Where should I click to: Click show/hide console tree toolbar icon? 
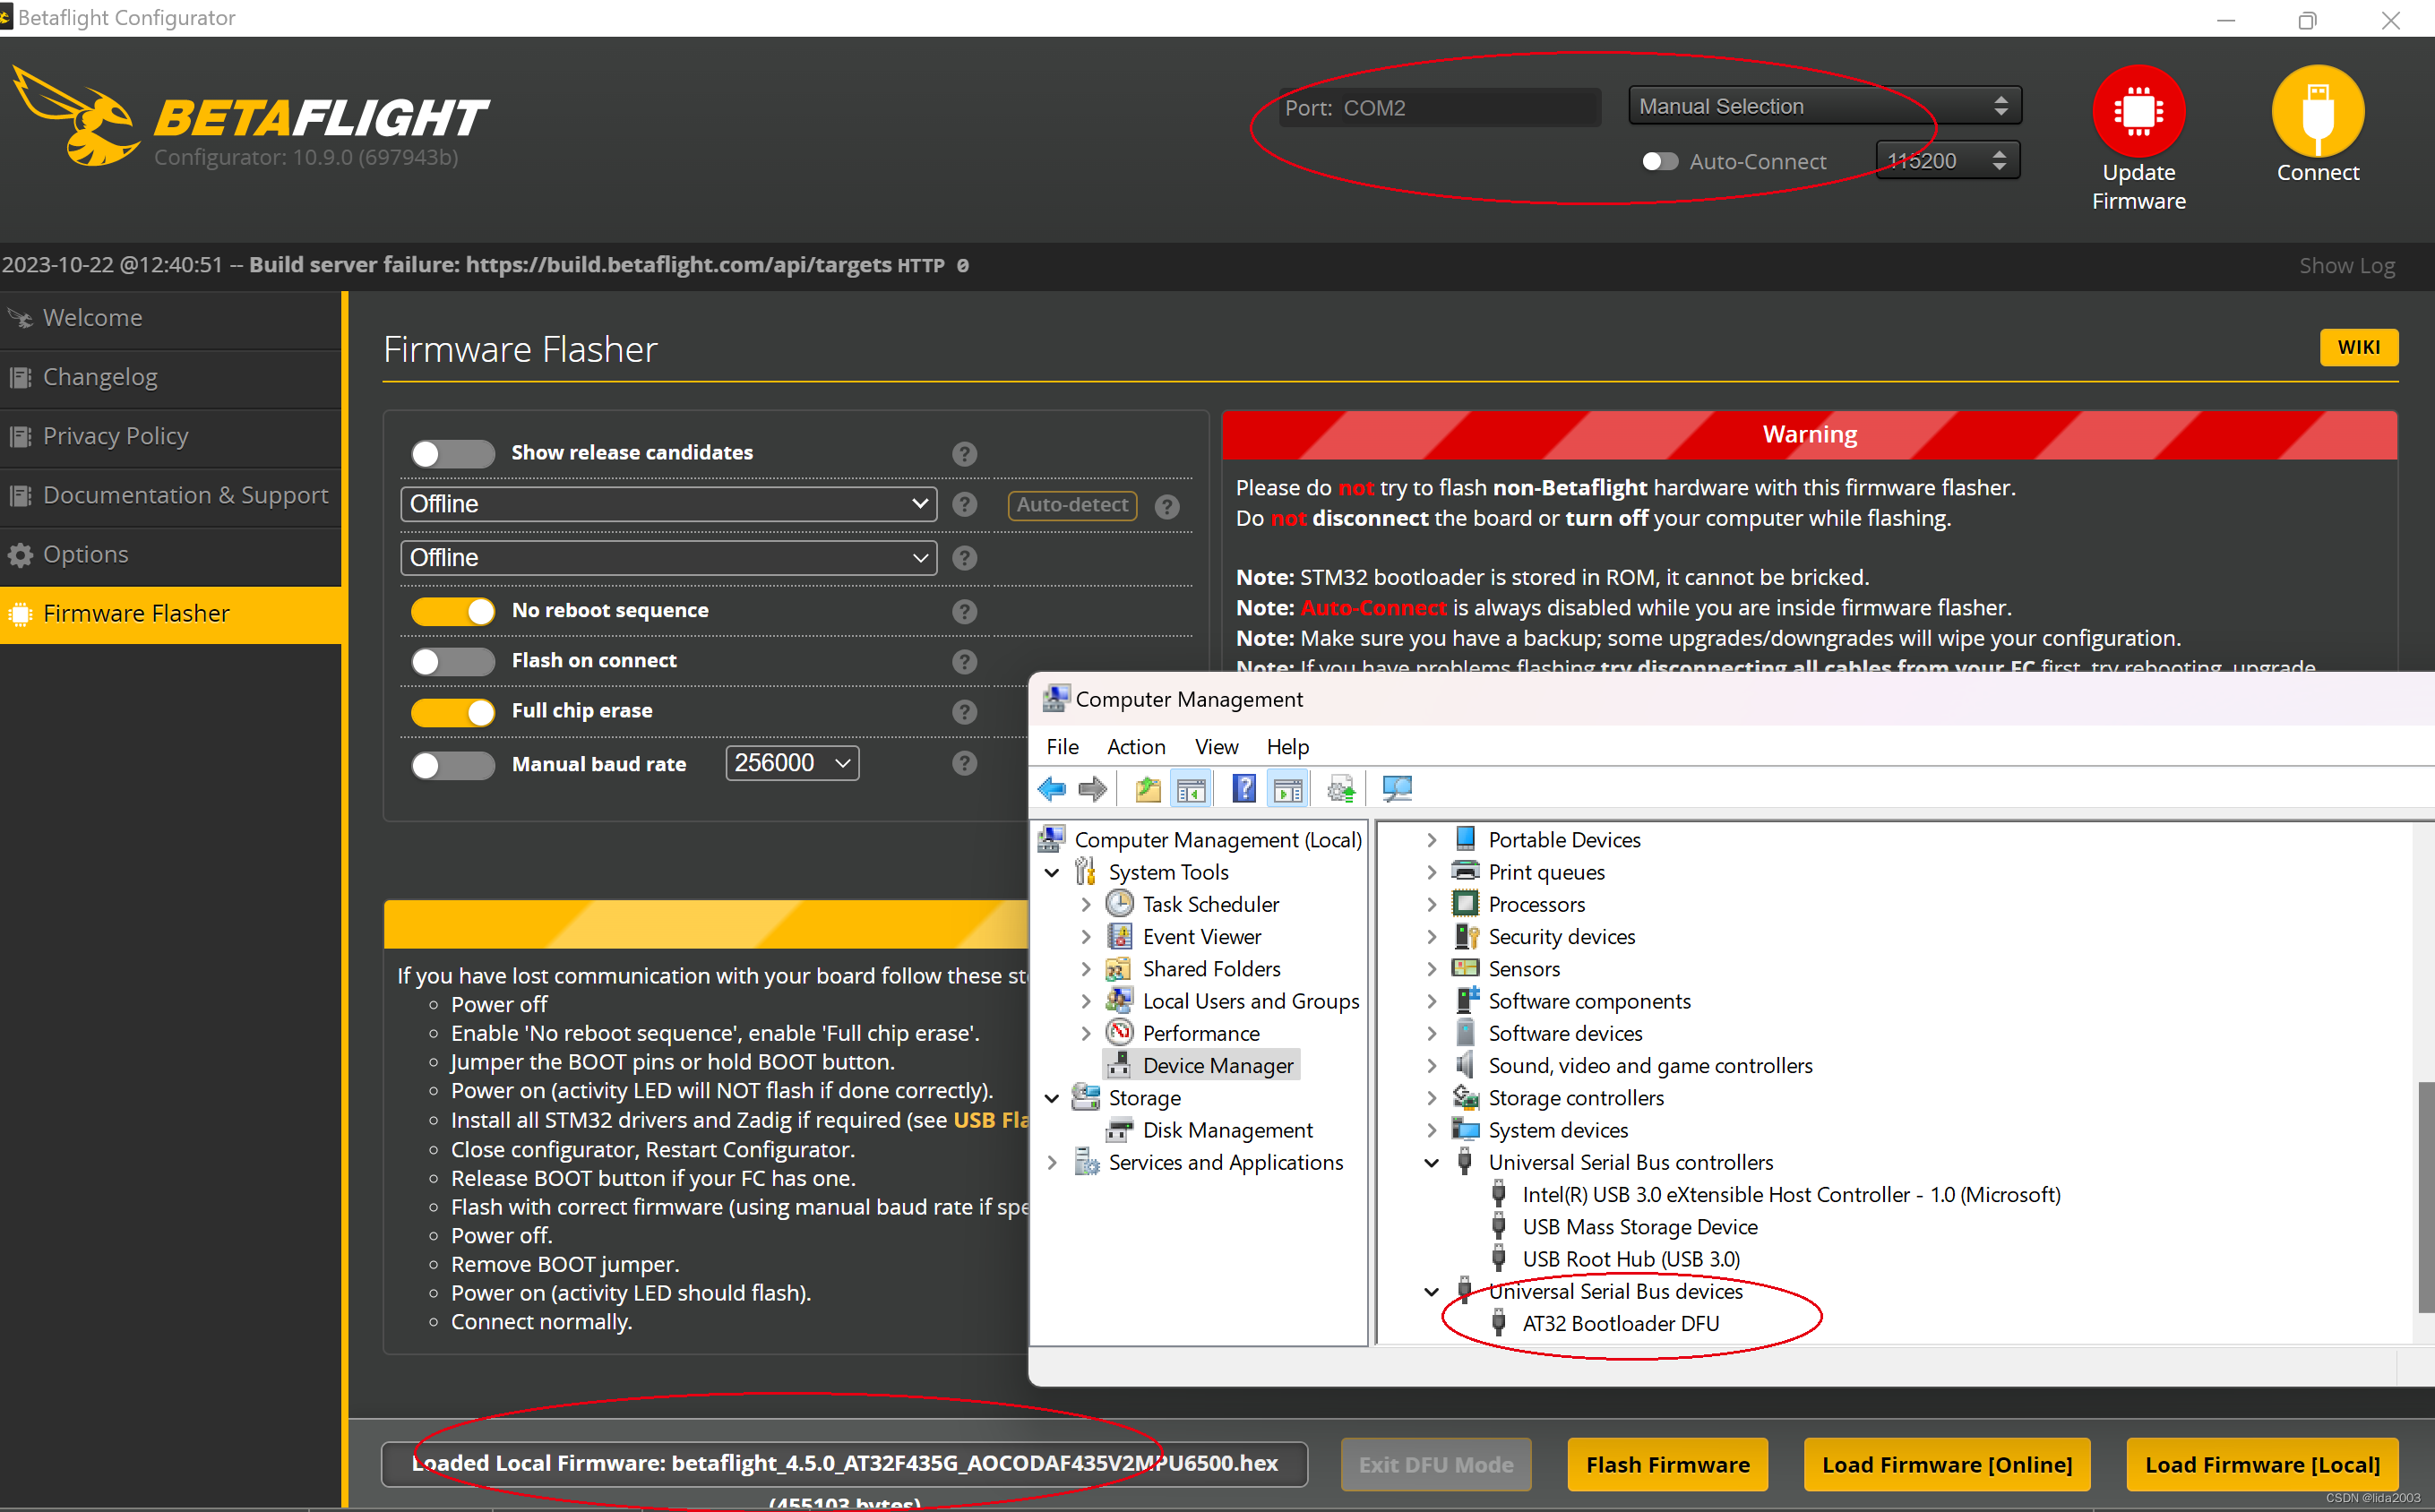tap(1191, 790)
